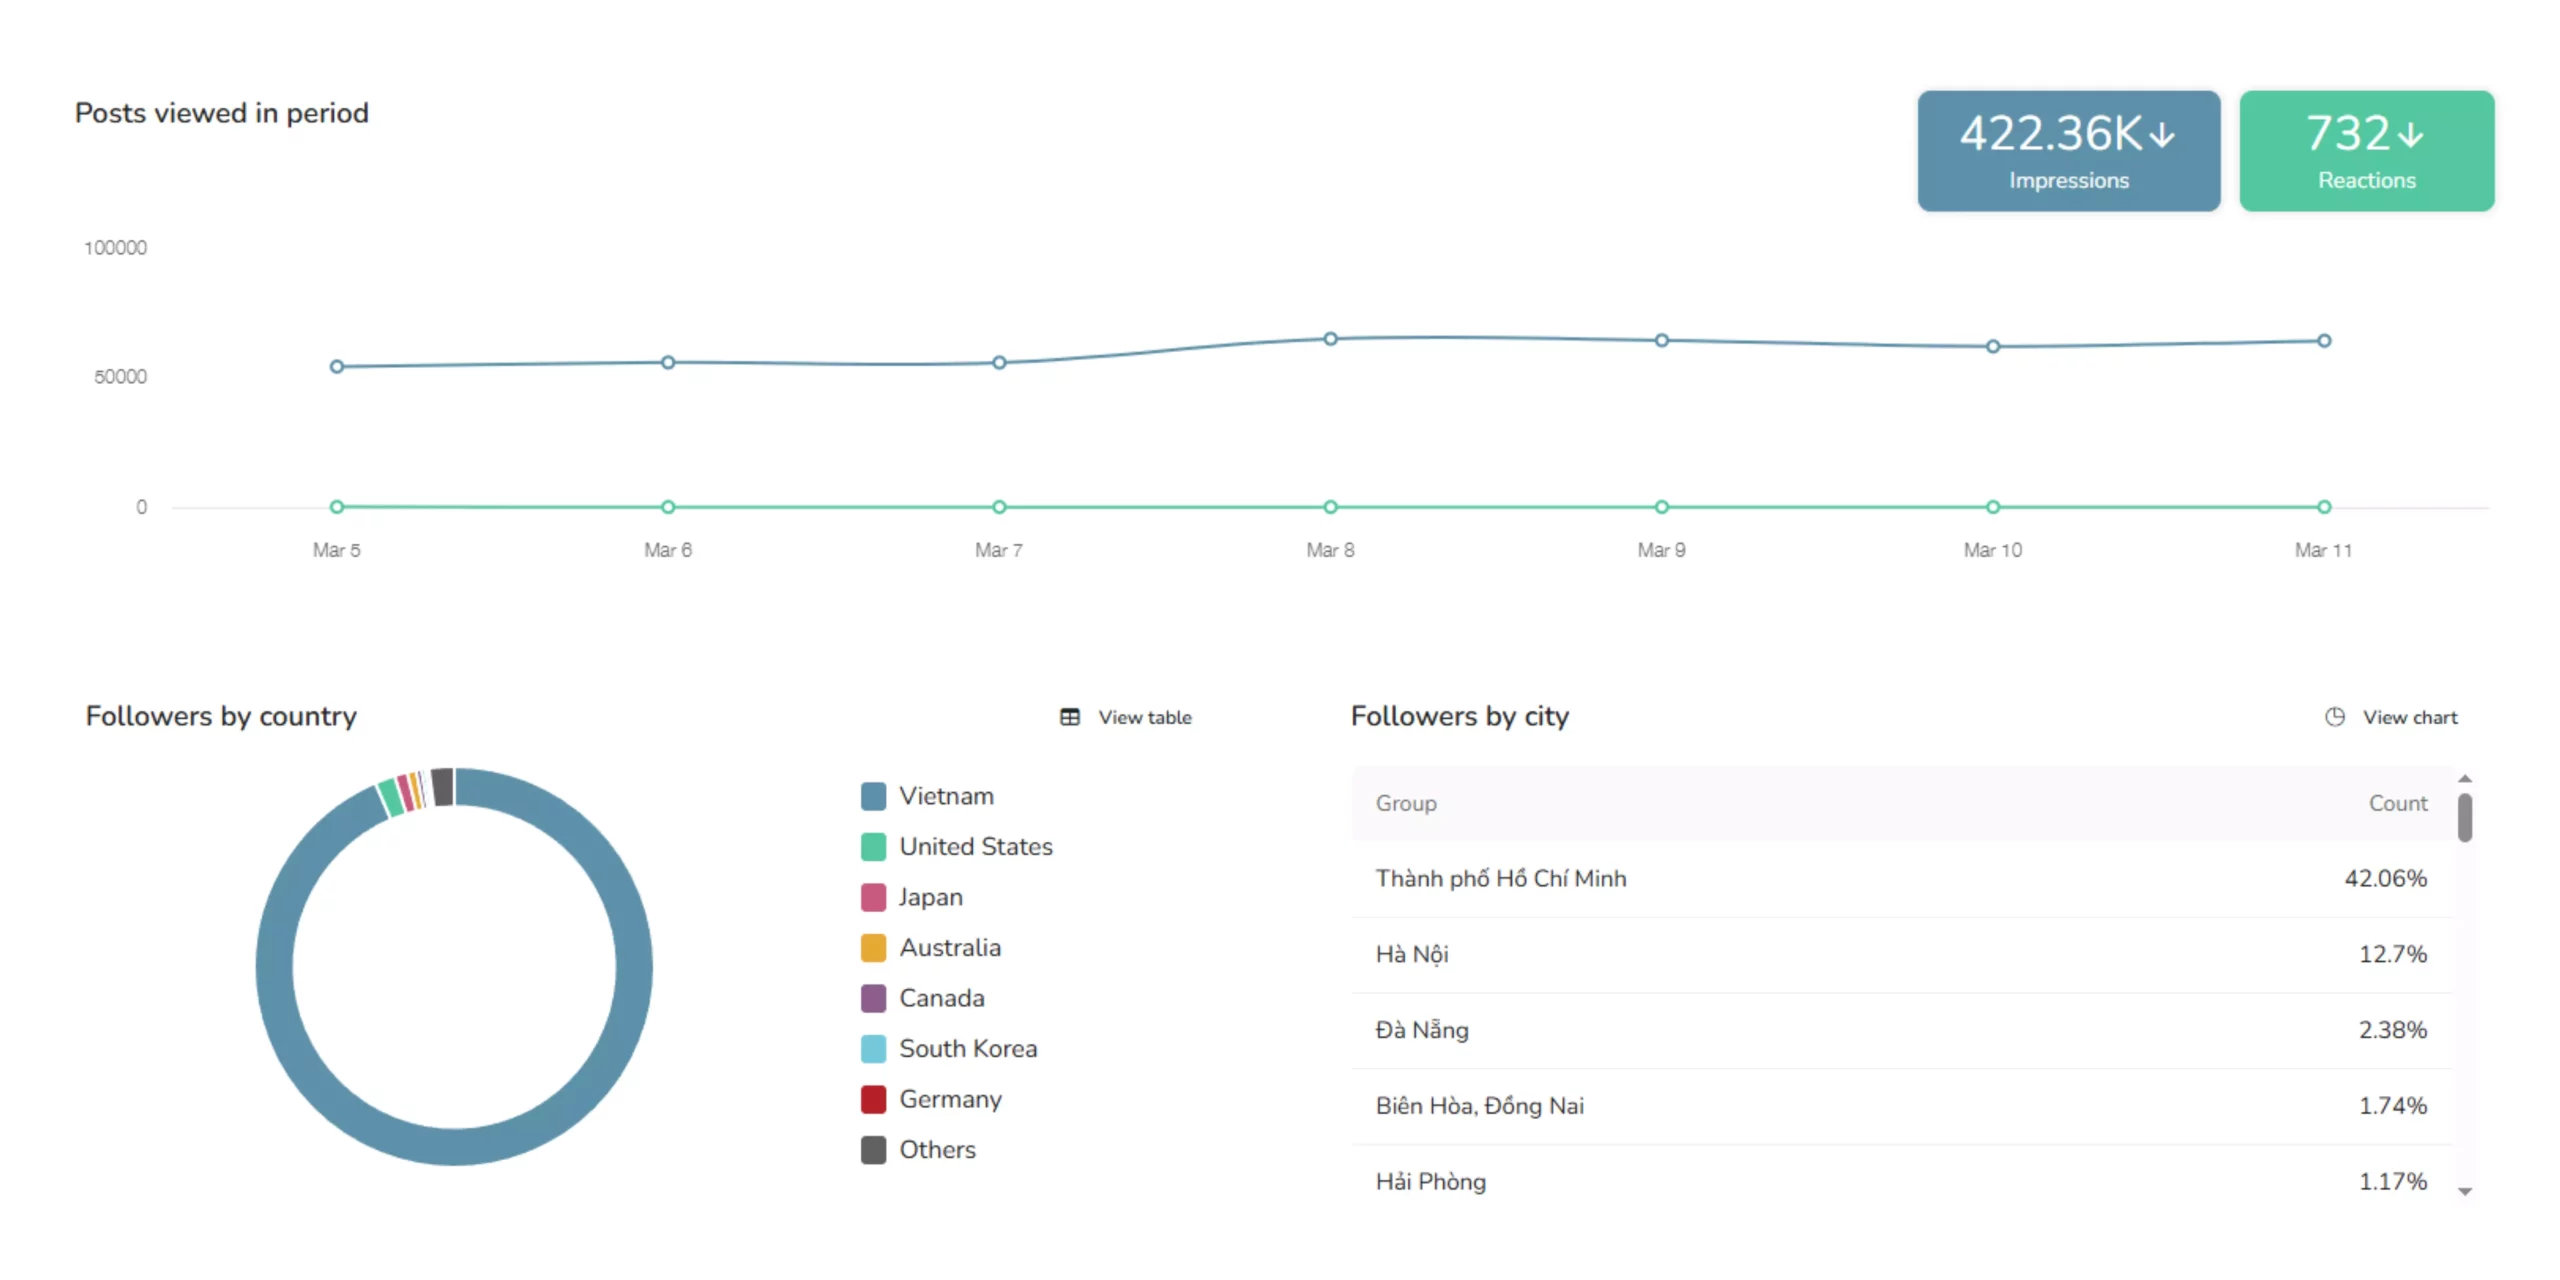Toggle South Korea legend swatch
The width and height of the screenshot is (2560, 1280).
[873, 1048]
